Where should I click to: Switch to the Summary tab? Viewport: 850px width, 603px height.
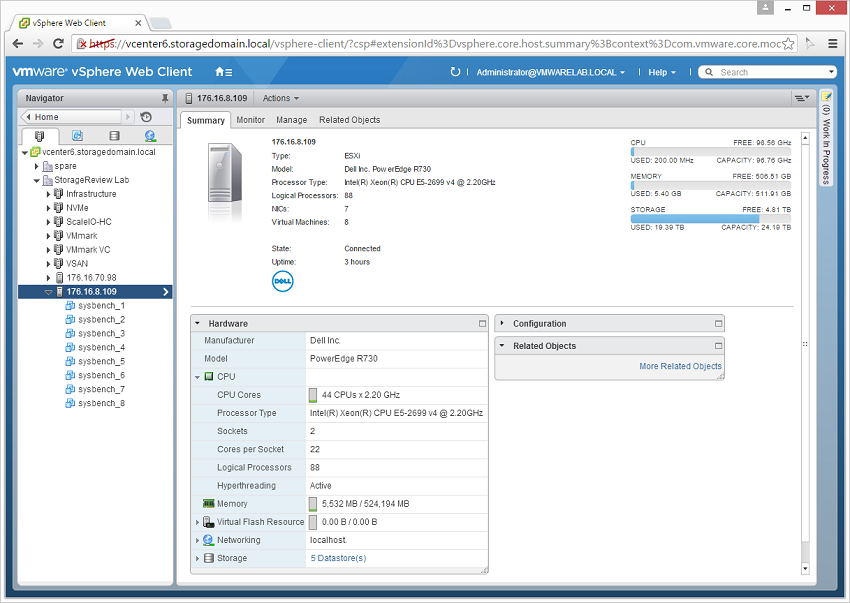coord(205,120)
